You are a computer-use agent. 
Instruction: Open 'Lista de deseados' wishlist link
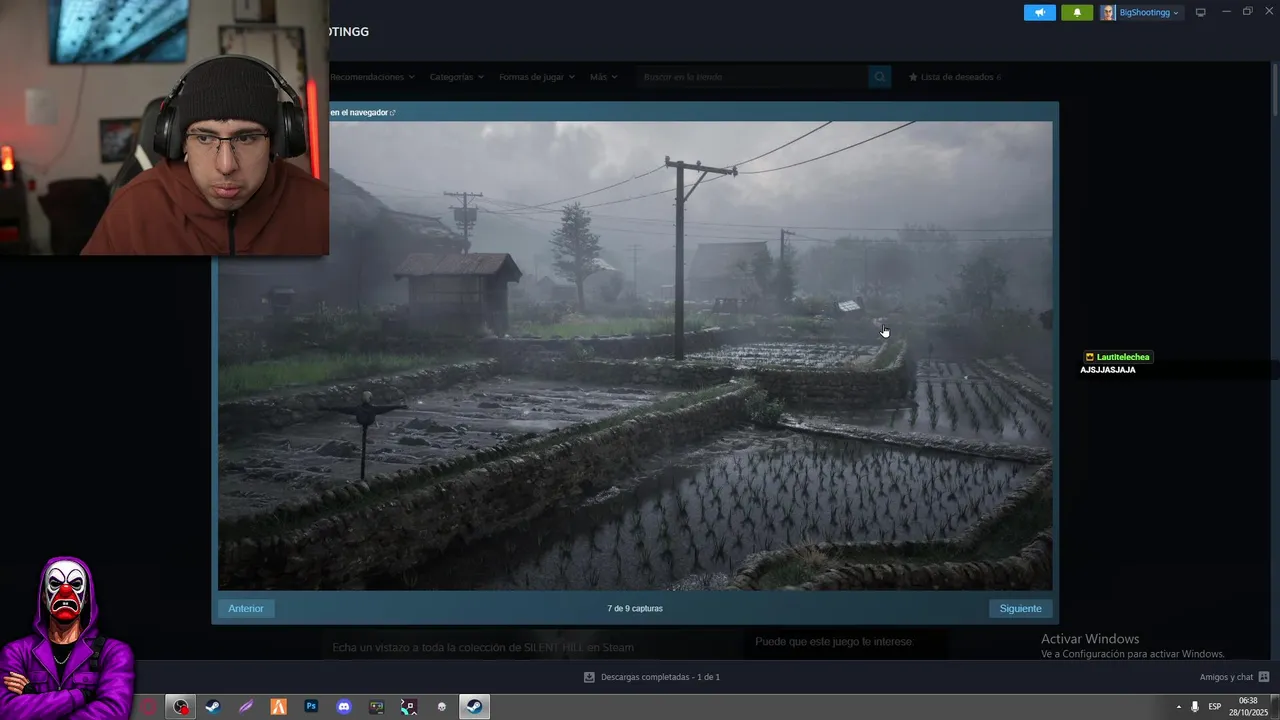[x=954, y=77]
